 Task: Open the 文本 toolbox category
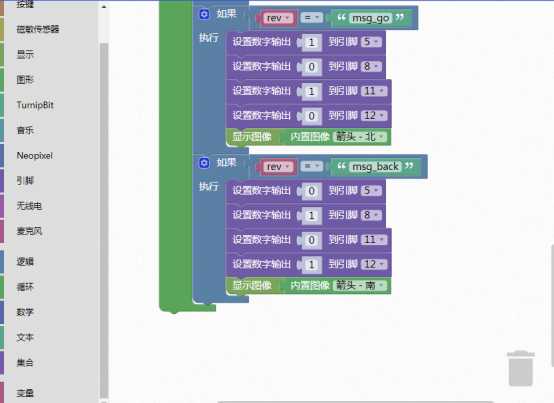click(25, 337)
